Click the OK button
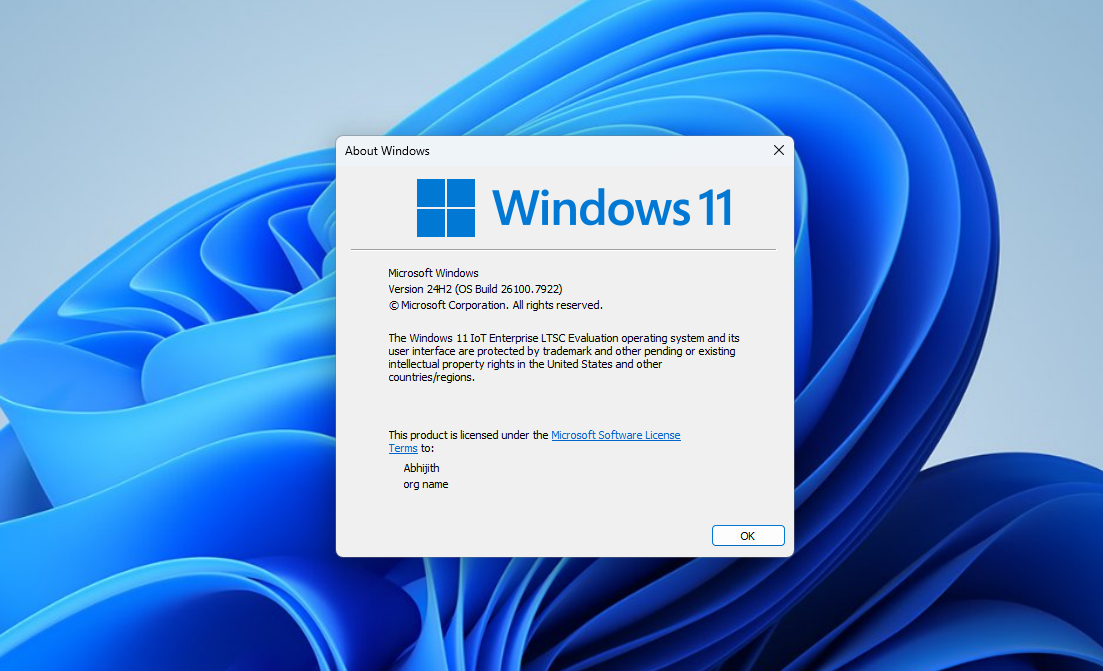The image size is (1103, 671). click(x=748, y=535)
